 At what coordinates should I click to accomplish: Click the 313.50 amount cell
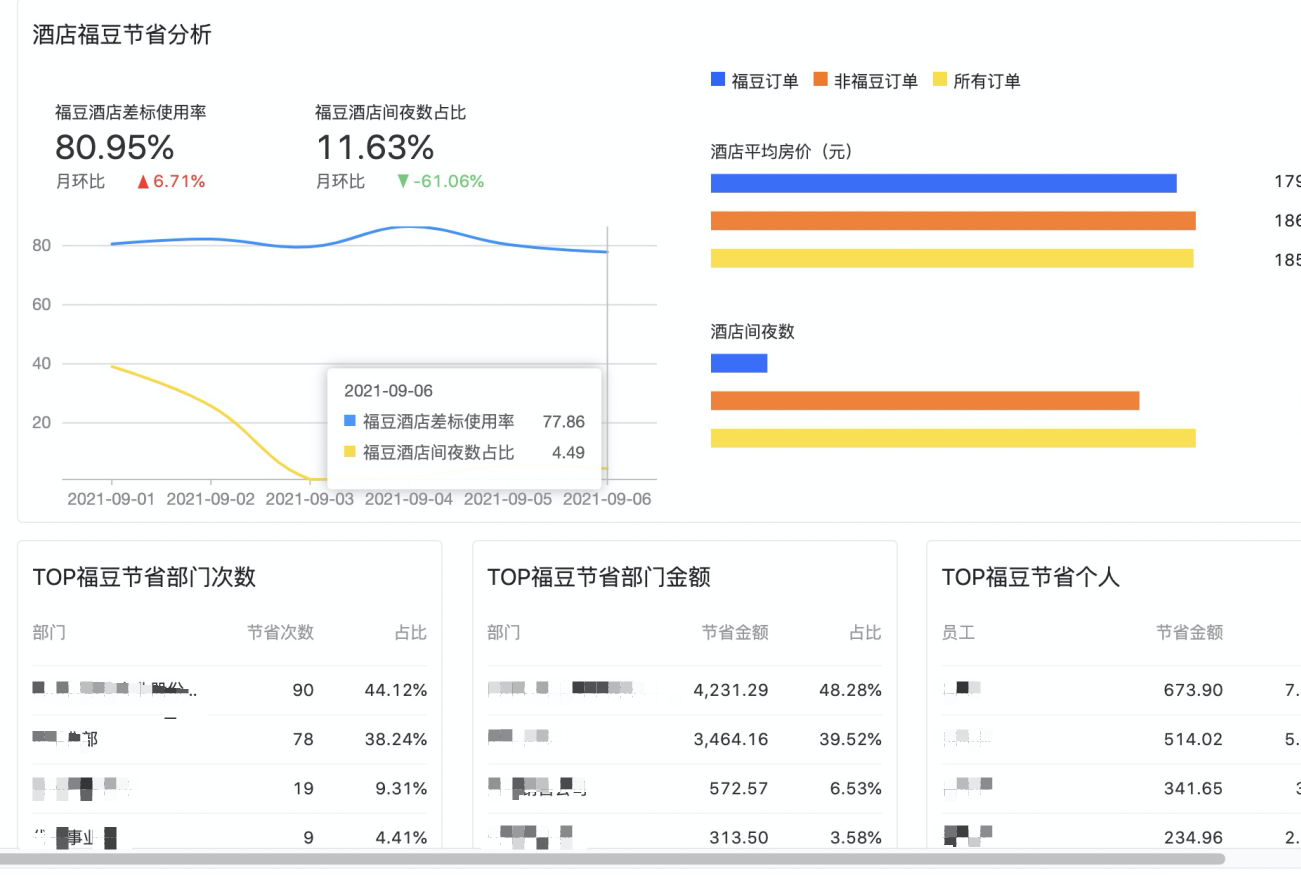coord(739,837)
